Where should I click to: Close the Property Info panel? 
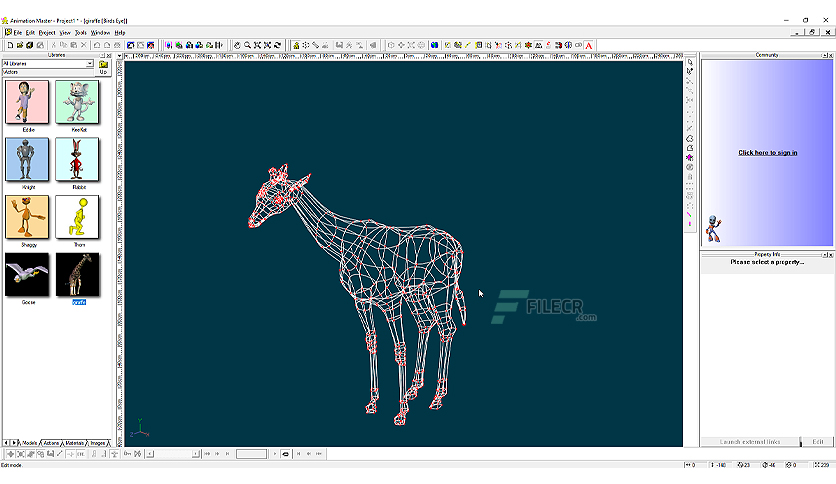pos(831,255)
